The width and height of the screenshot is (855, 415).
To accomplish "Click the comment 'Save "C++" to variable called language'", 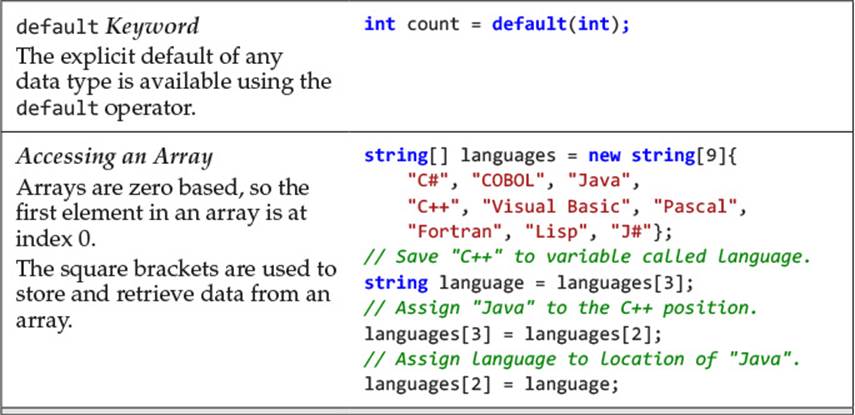I will pyautogui.click(x=588, y=257).
